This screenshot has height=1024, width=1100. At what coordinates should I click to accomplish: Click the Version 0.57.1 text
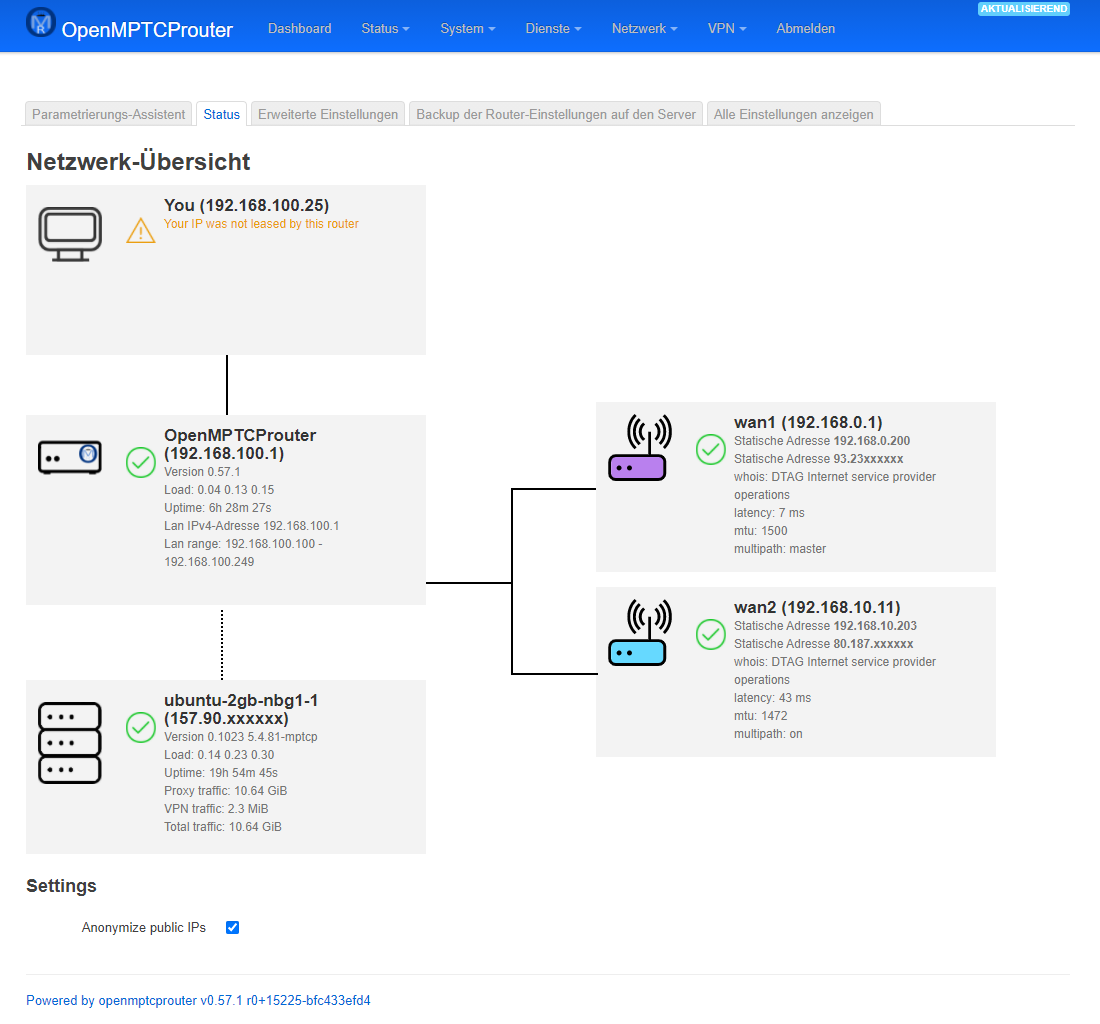202,472
